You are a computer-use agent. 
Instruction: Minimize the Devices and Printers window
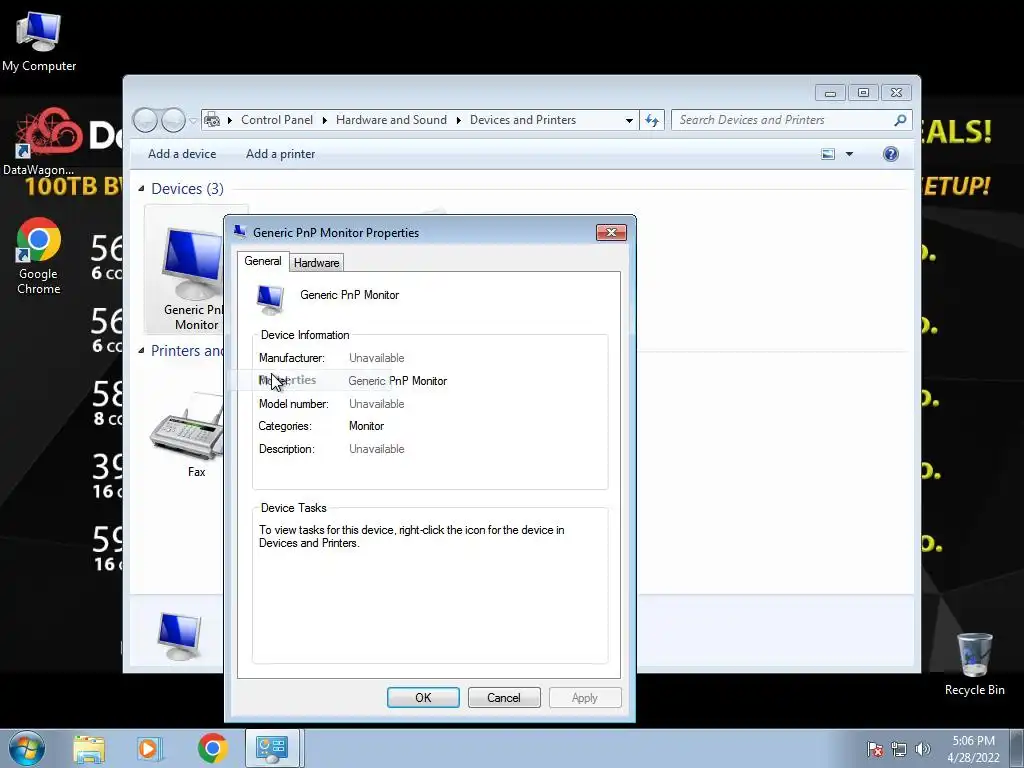coord(830,93)
